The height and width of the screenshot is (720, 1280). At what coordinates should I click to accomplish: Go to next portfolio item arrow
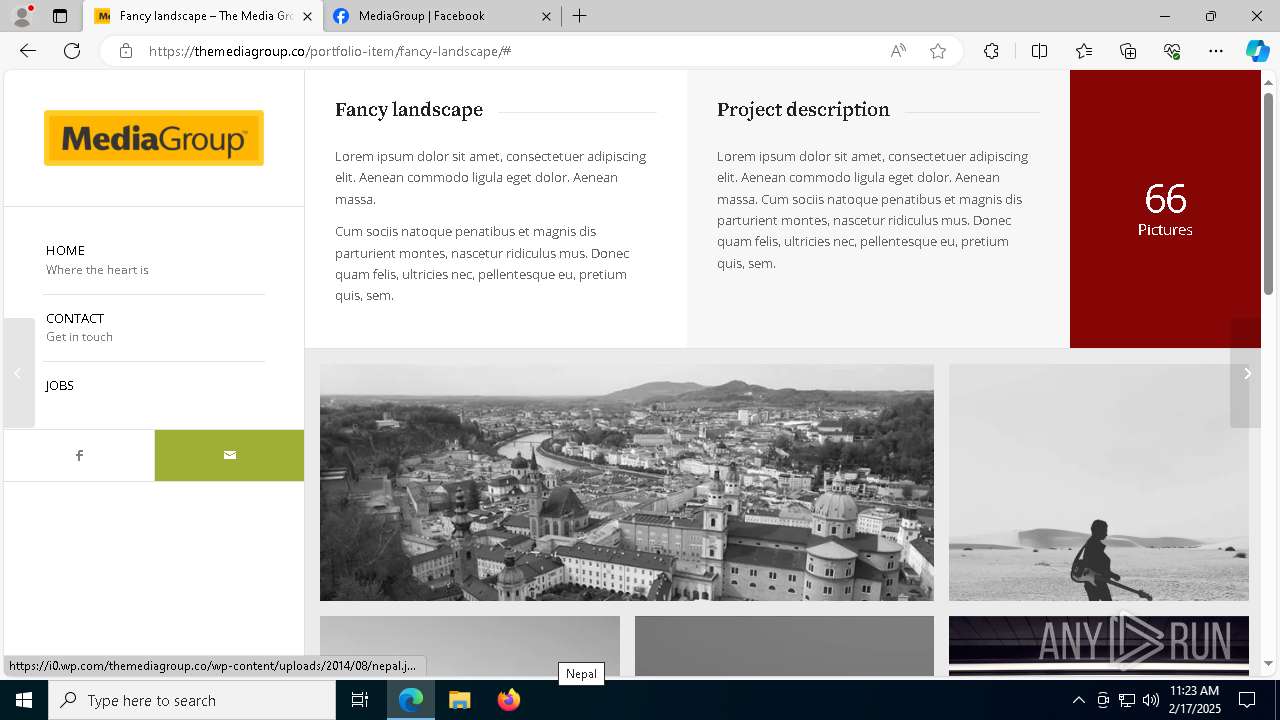point(1246,373)
